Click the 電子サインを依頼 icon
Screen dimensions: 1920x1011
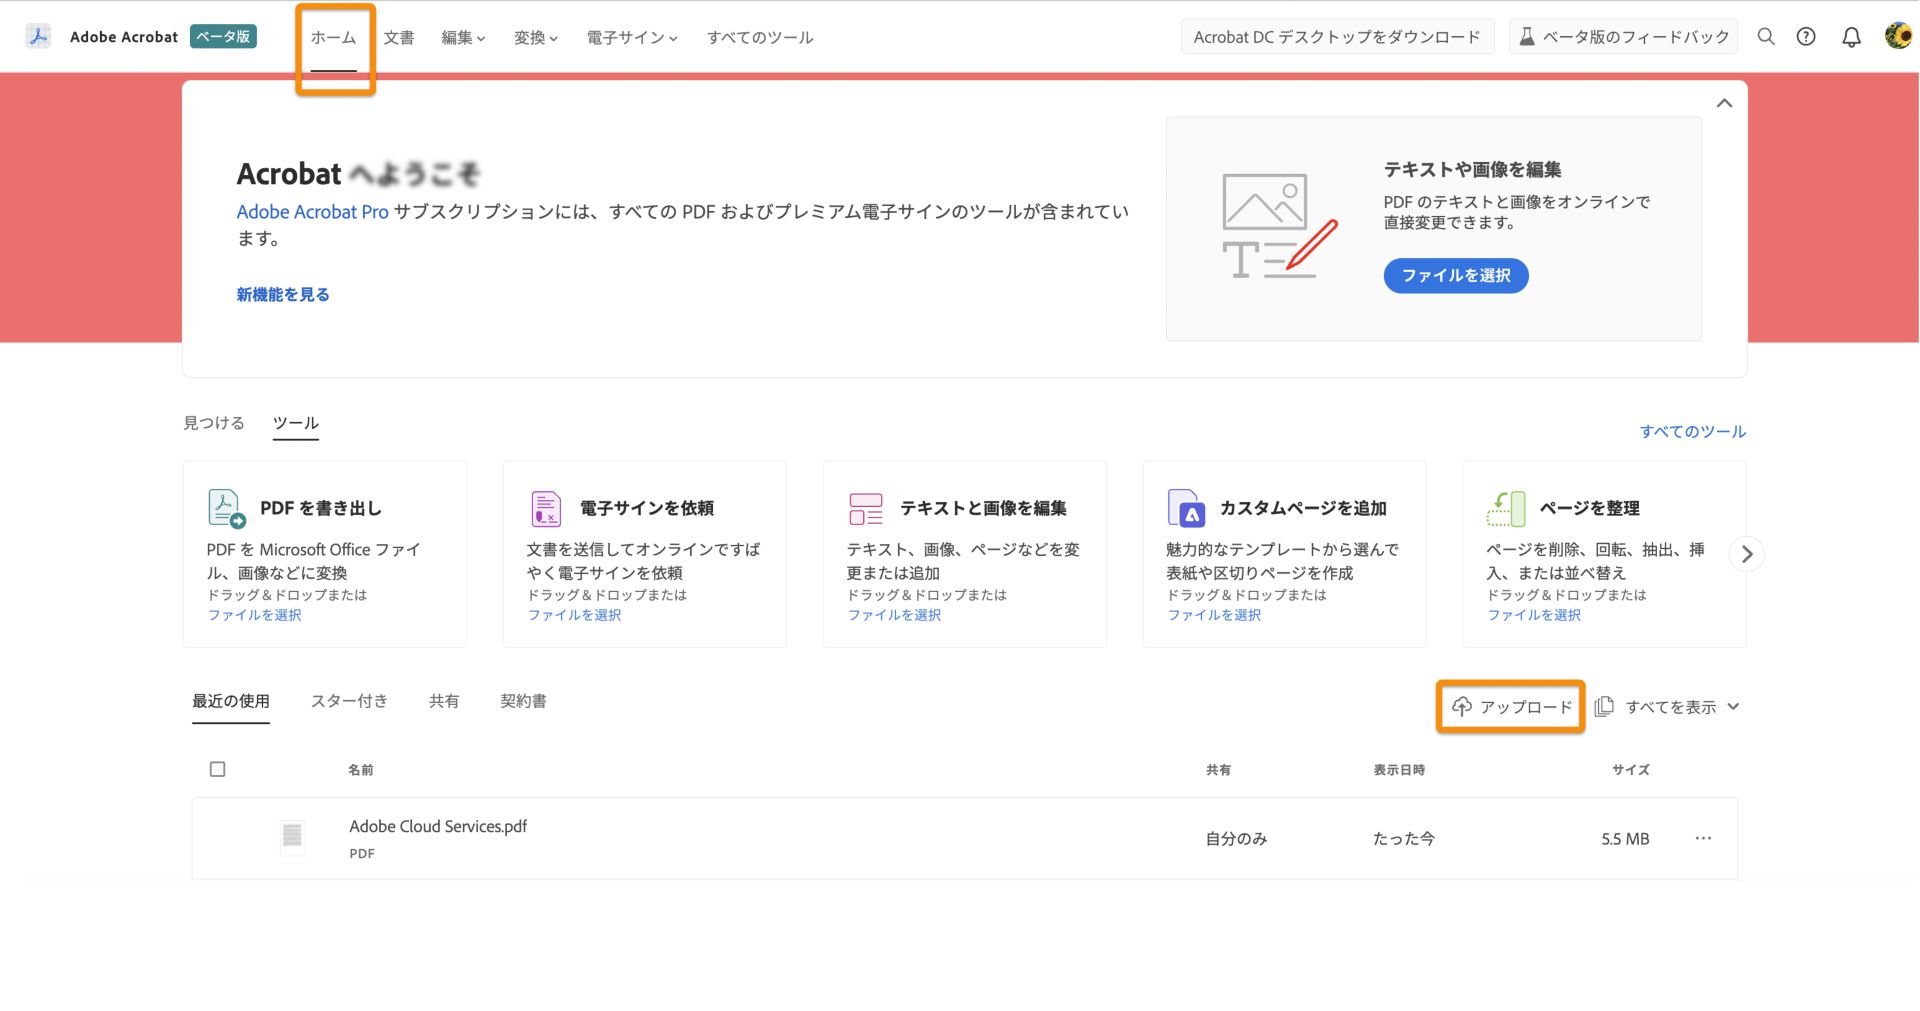[x=546, y=508]
